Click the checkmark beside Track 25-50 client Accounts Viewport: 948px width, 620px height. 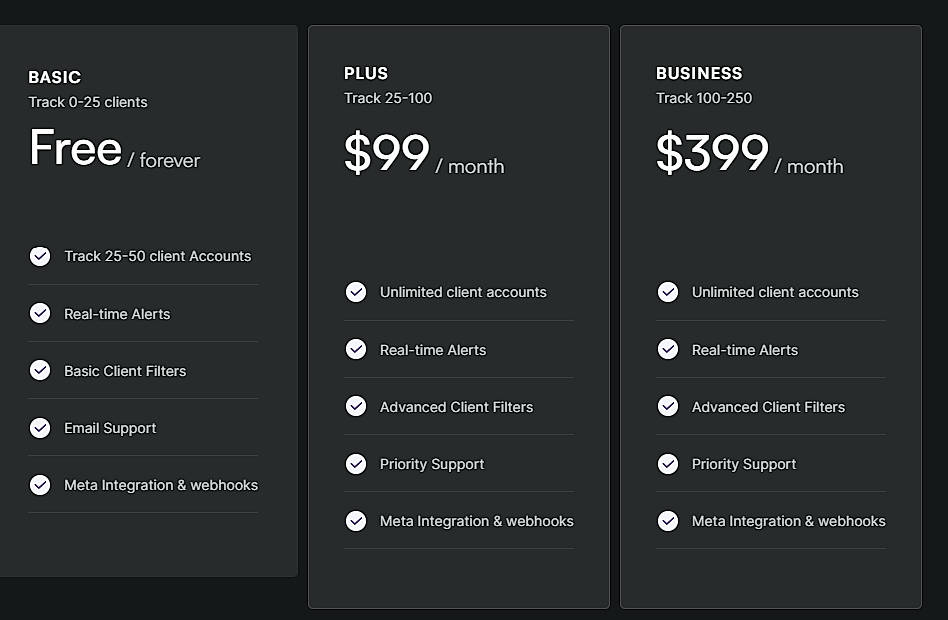click(x=40, y=256)
